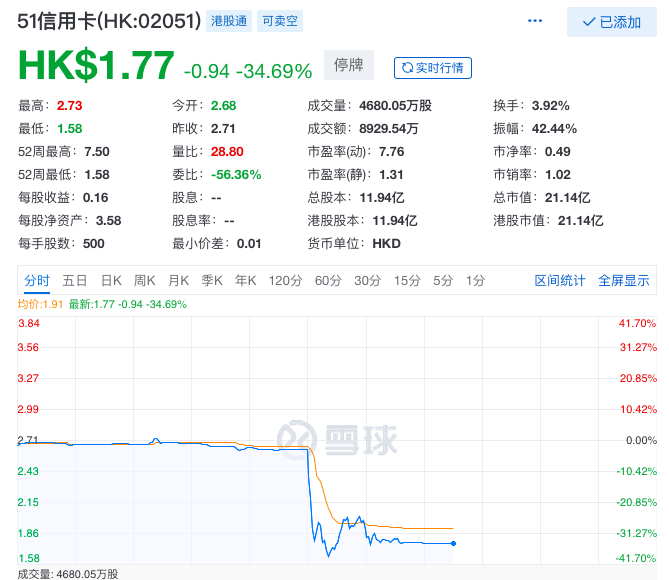
Task: Open the 60分 interval chart
Action: (328, 280)
